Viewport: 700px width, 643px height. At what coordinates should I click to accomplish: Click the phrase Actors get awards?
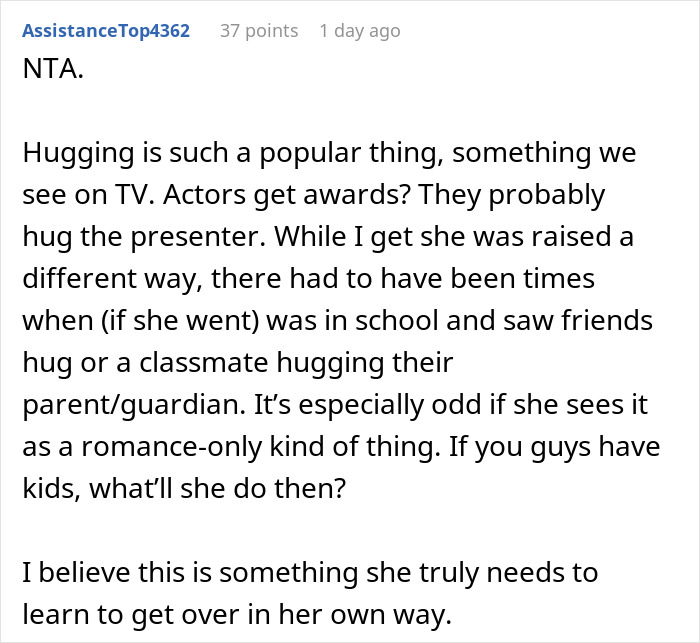[287, 195]
